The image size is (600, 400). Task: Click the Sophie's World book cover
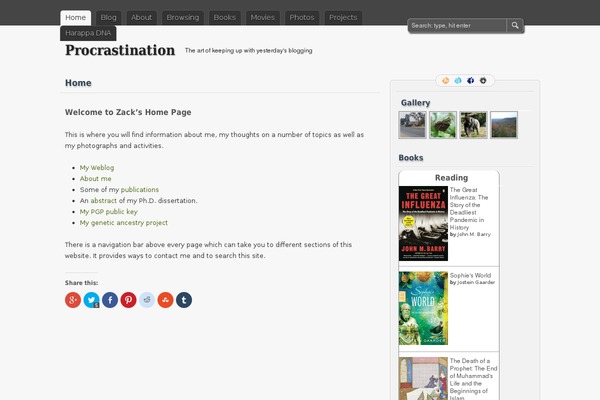(x=423, y=308)
